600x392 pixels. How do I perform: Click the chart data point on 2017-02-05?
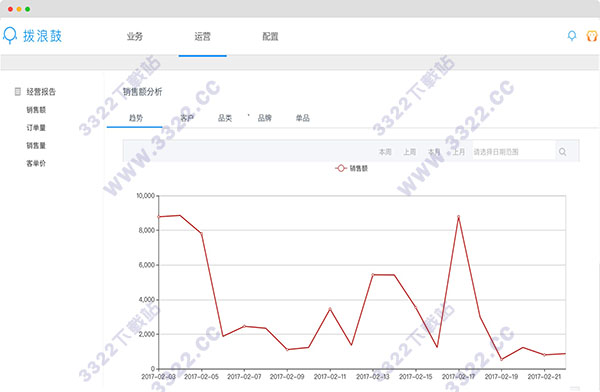[201, 233]
